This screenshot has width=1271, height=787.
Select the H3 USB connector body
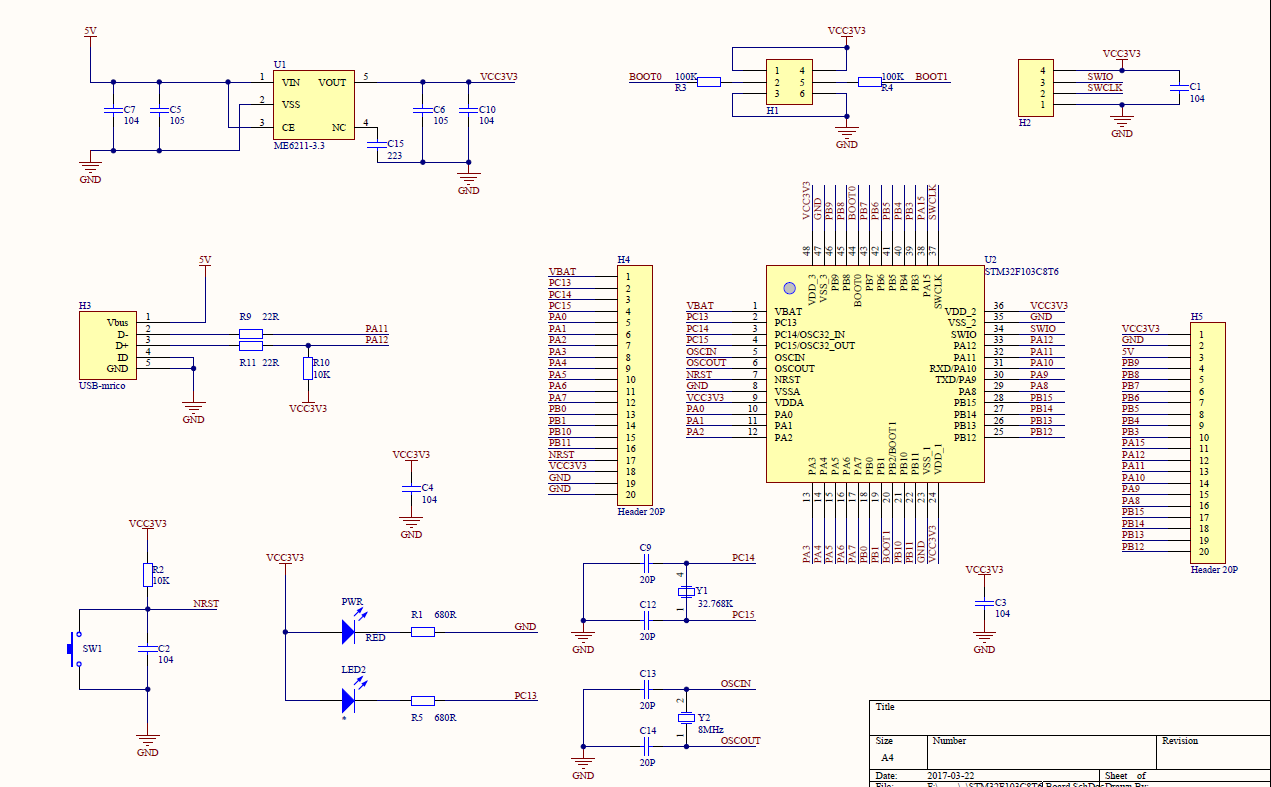(x=106, y=345)
